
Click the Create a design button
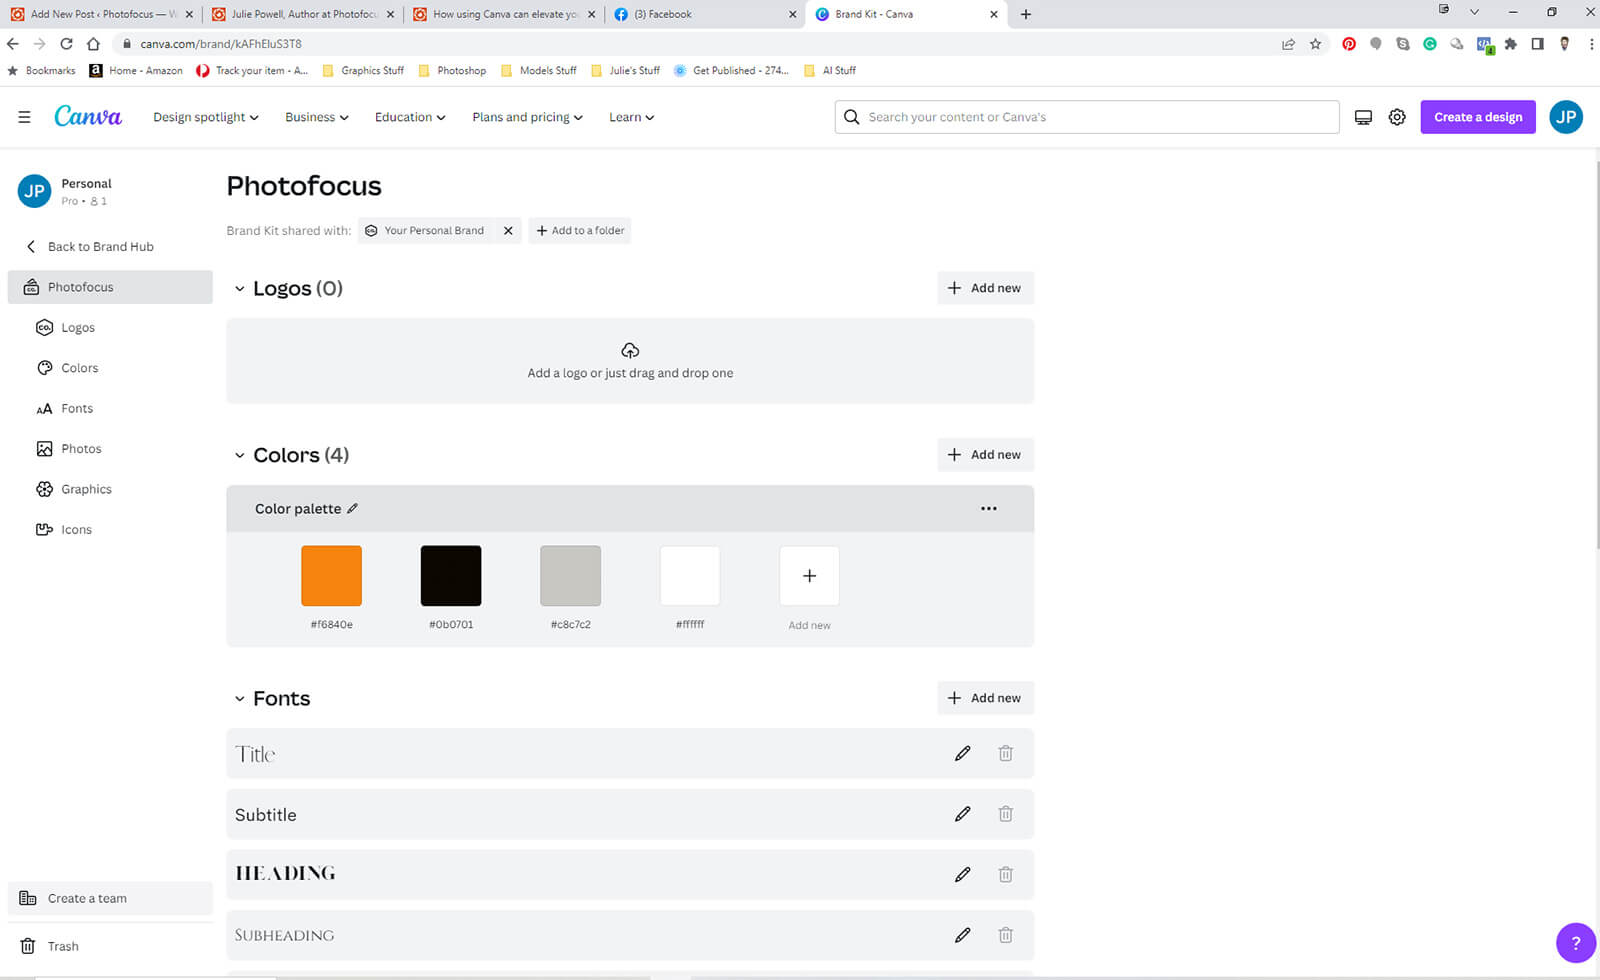1477,117
